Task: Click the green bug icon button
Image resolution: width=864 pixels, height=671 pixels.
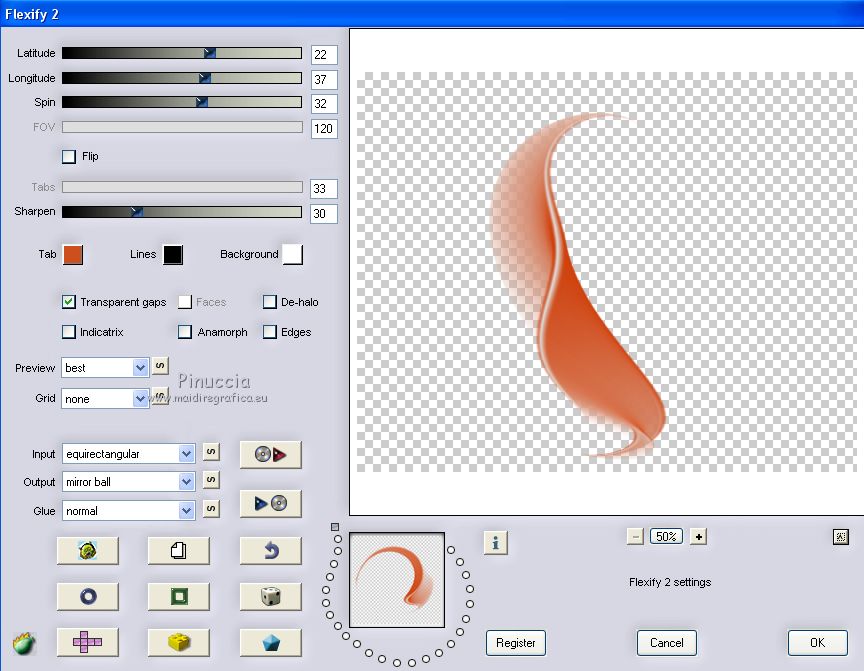Action: coord(88,550)
